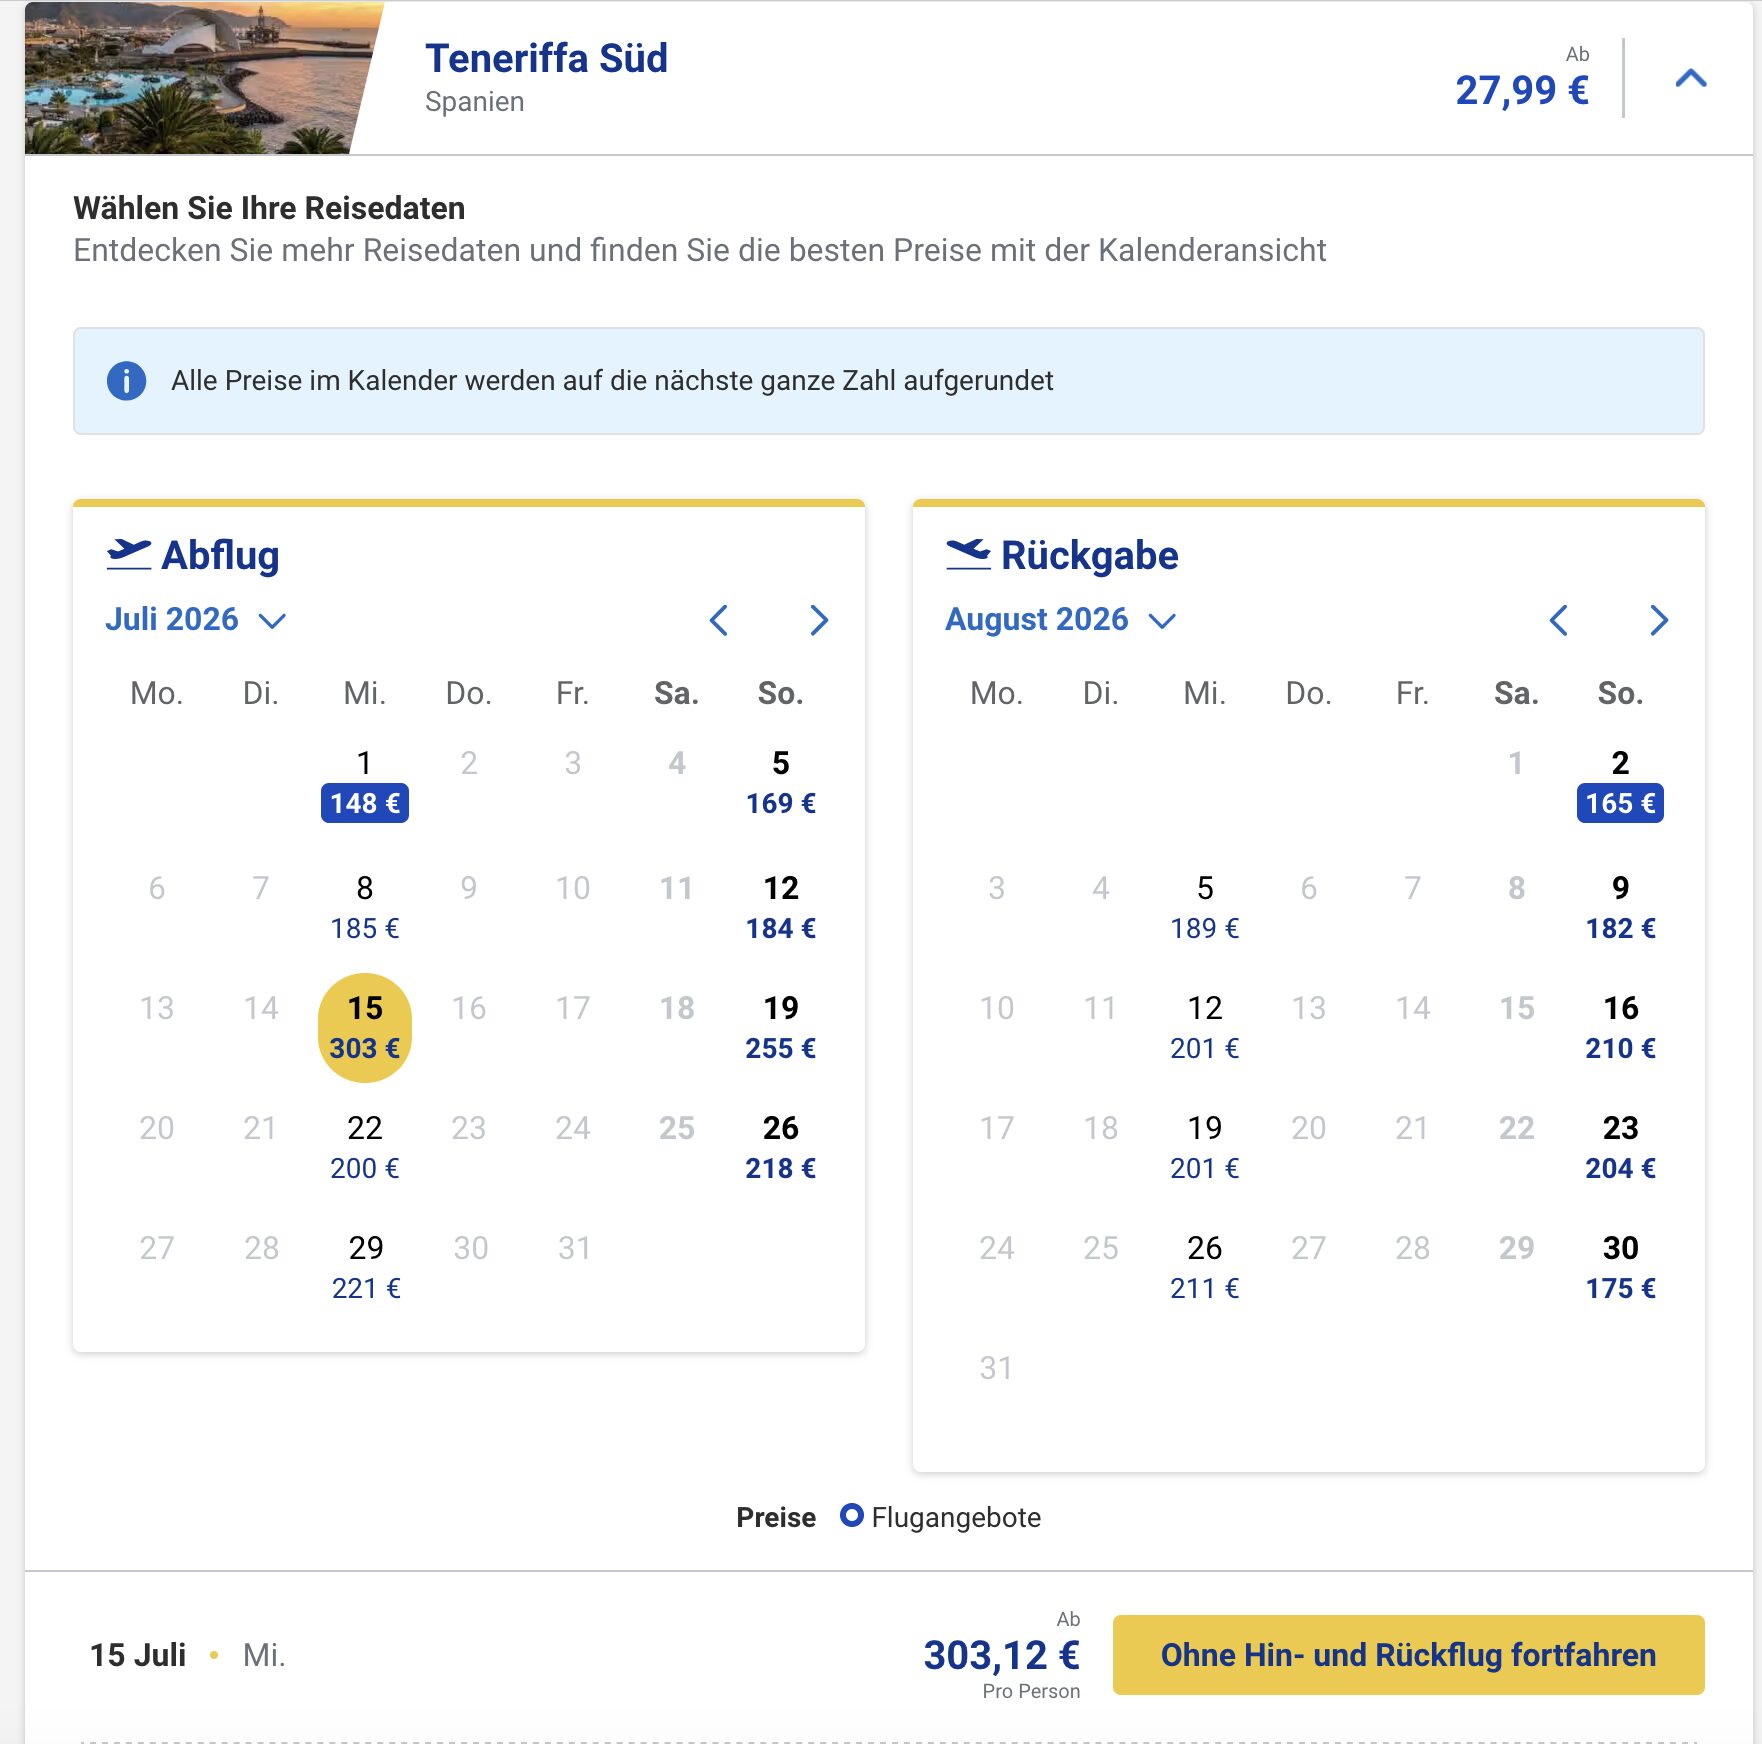This screenshot has width=1762, height=1744.
Task: Go to next month in Abflug calendar
Action: (x=819, y=620)
